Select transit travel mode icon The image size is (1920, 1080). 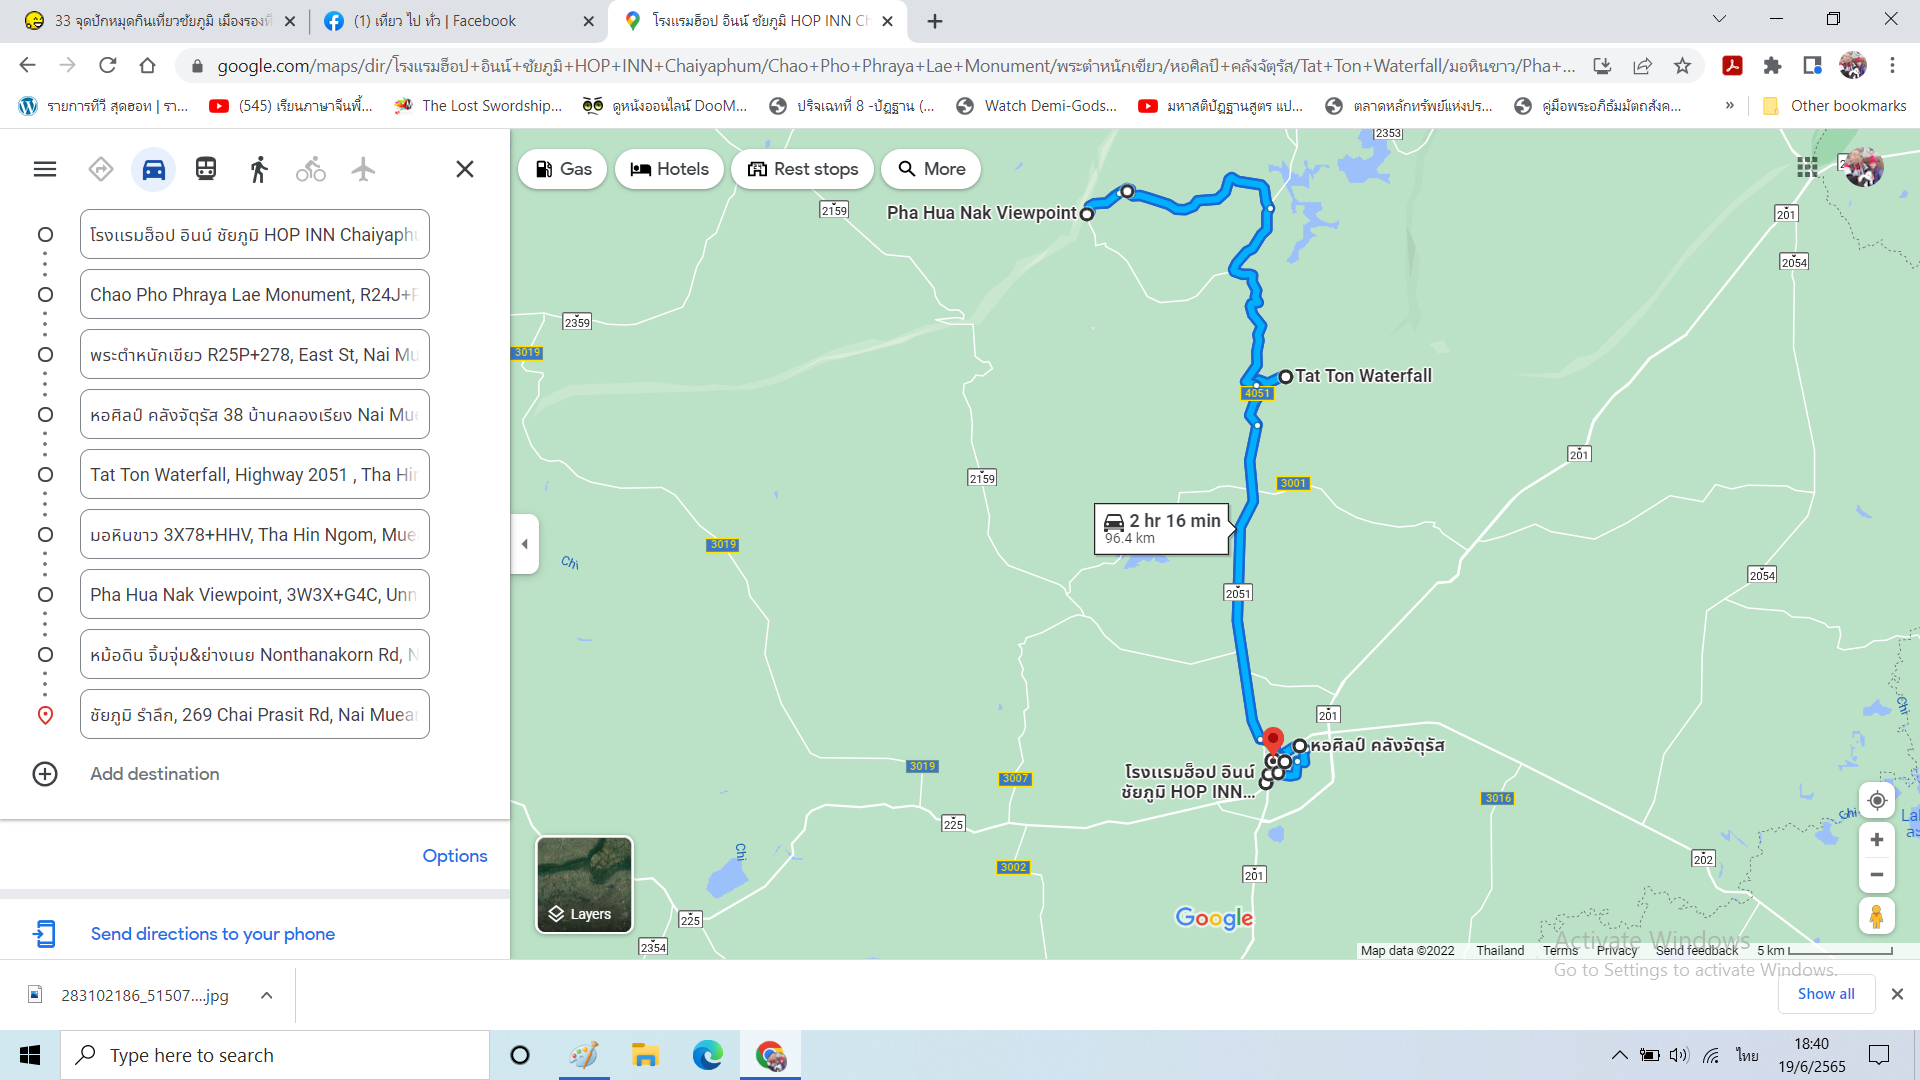206,169
